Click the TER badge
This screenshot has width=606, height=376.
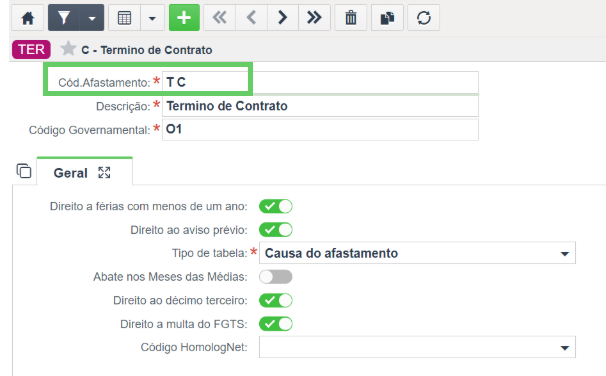tap(31, 49)
